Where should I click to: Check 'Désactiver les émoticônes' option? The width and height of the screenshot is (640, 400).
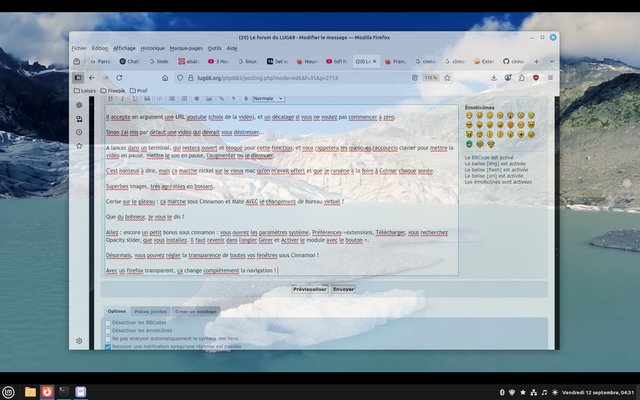tap(108, 331)
